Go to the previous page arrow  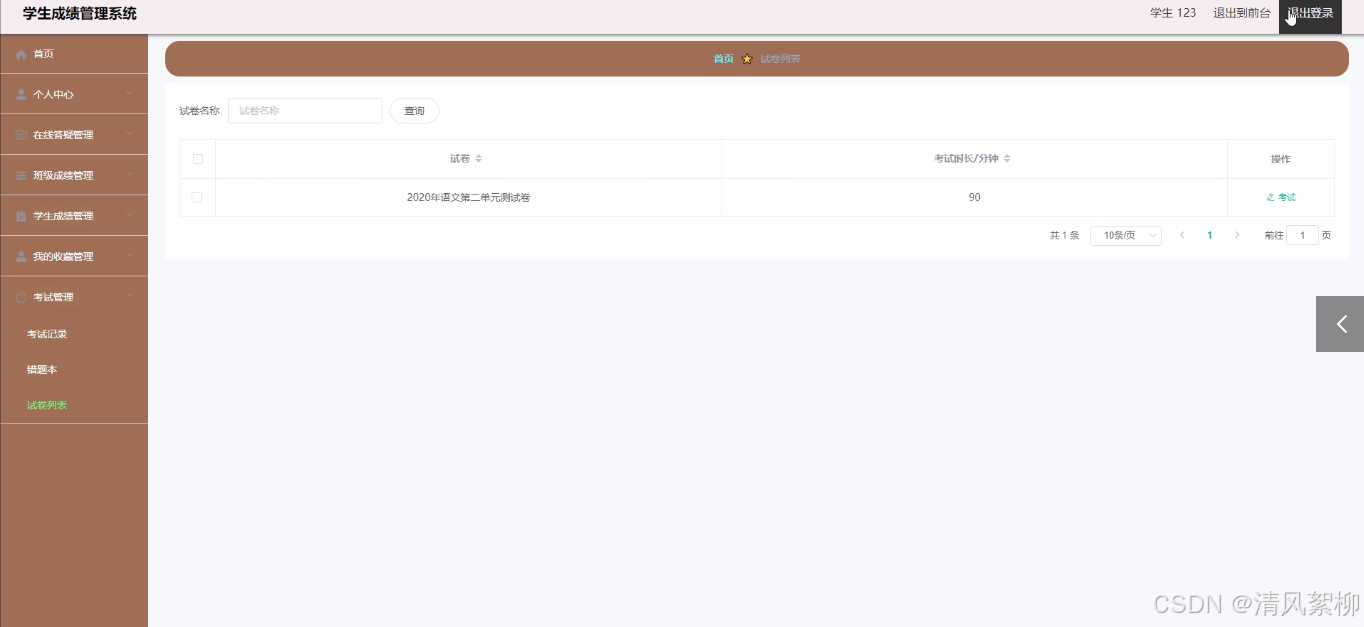coord(1182,235)
